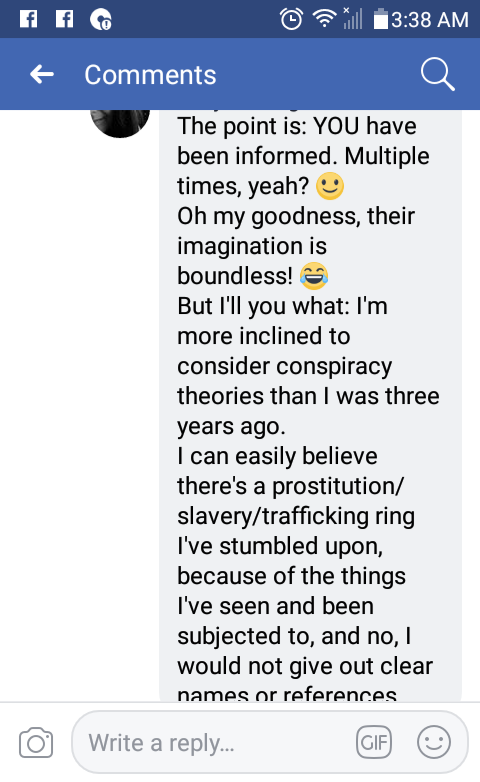
Task: Tap the alarm clock status icon
Action: tap(291, 19)
